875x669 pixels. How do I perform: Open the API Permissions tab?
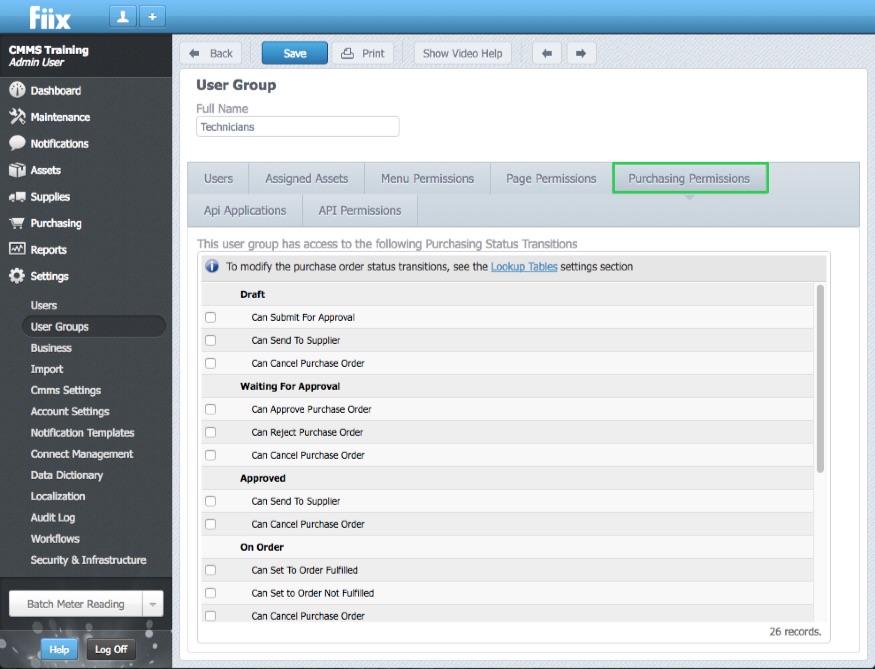coord(360,210)
